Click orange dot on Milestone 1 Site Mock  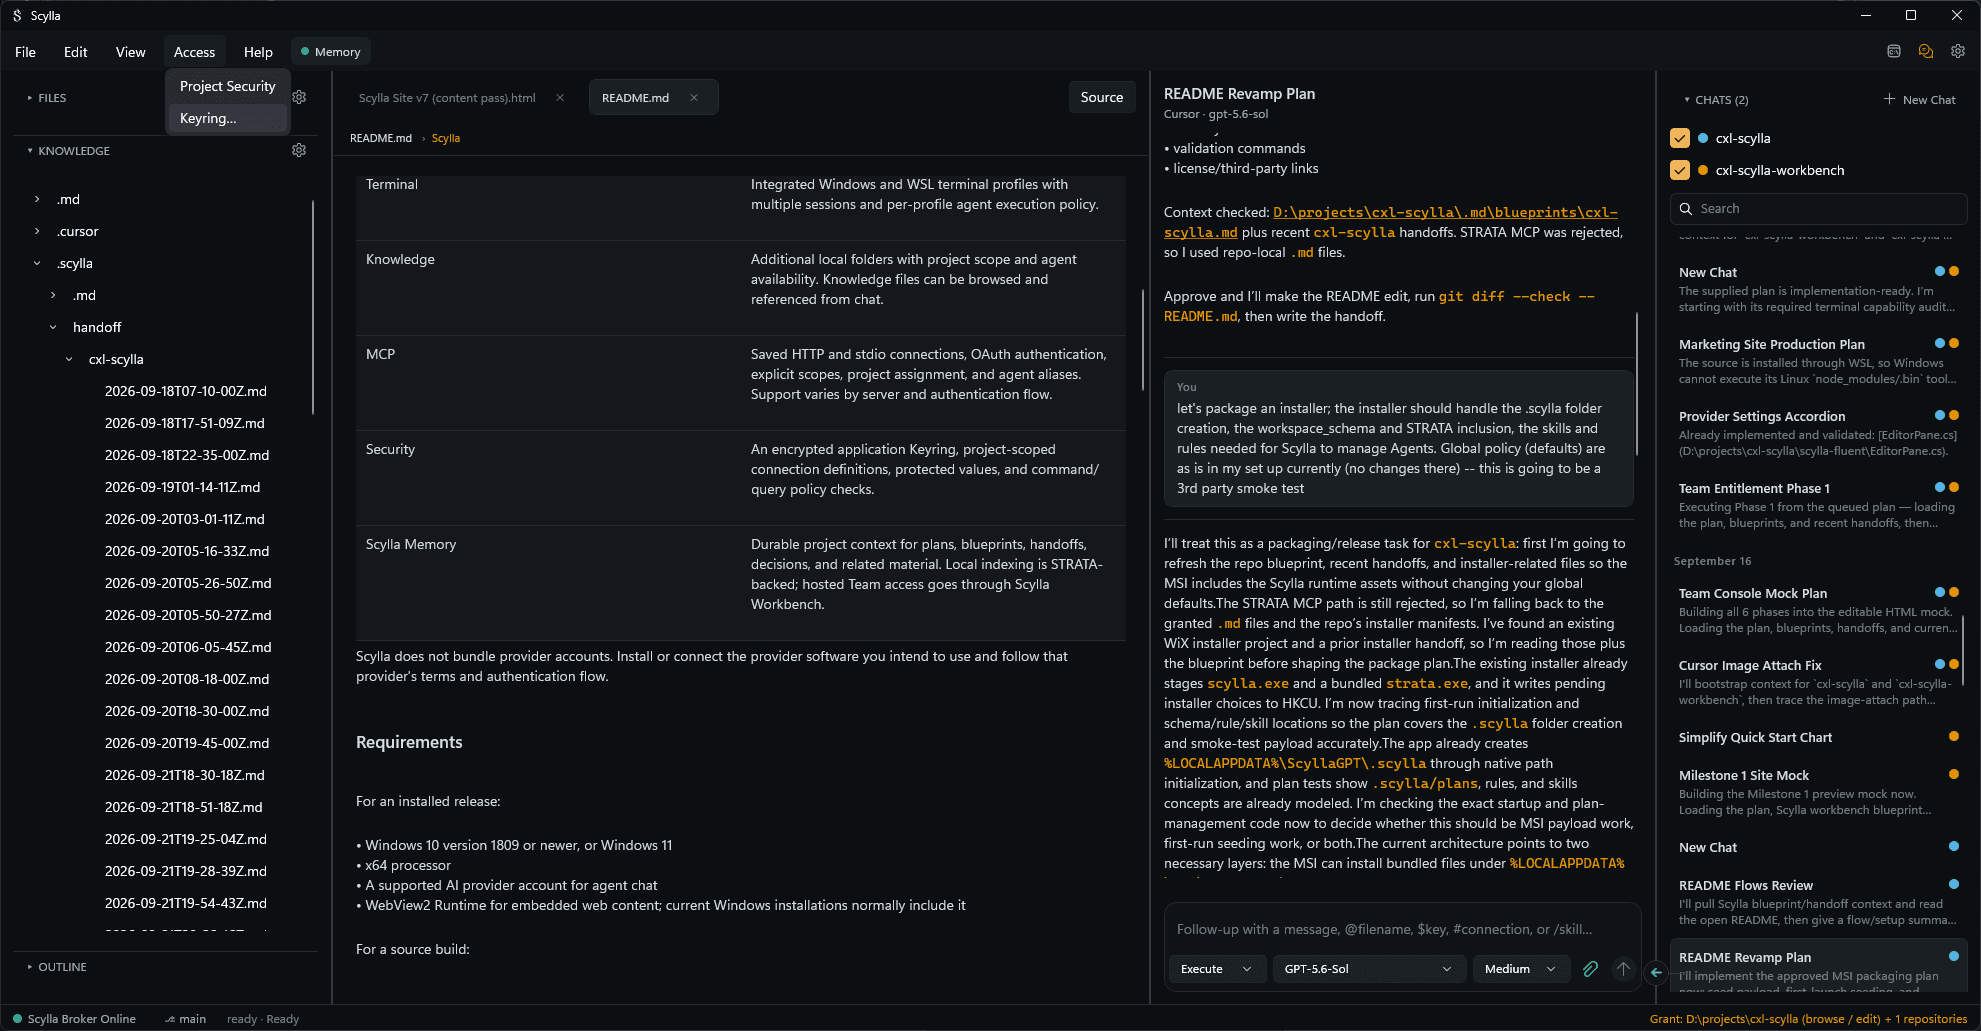coord(1954,774)
